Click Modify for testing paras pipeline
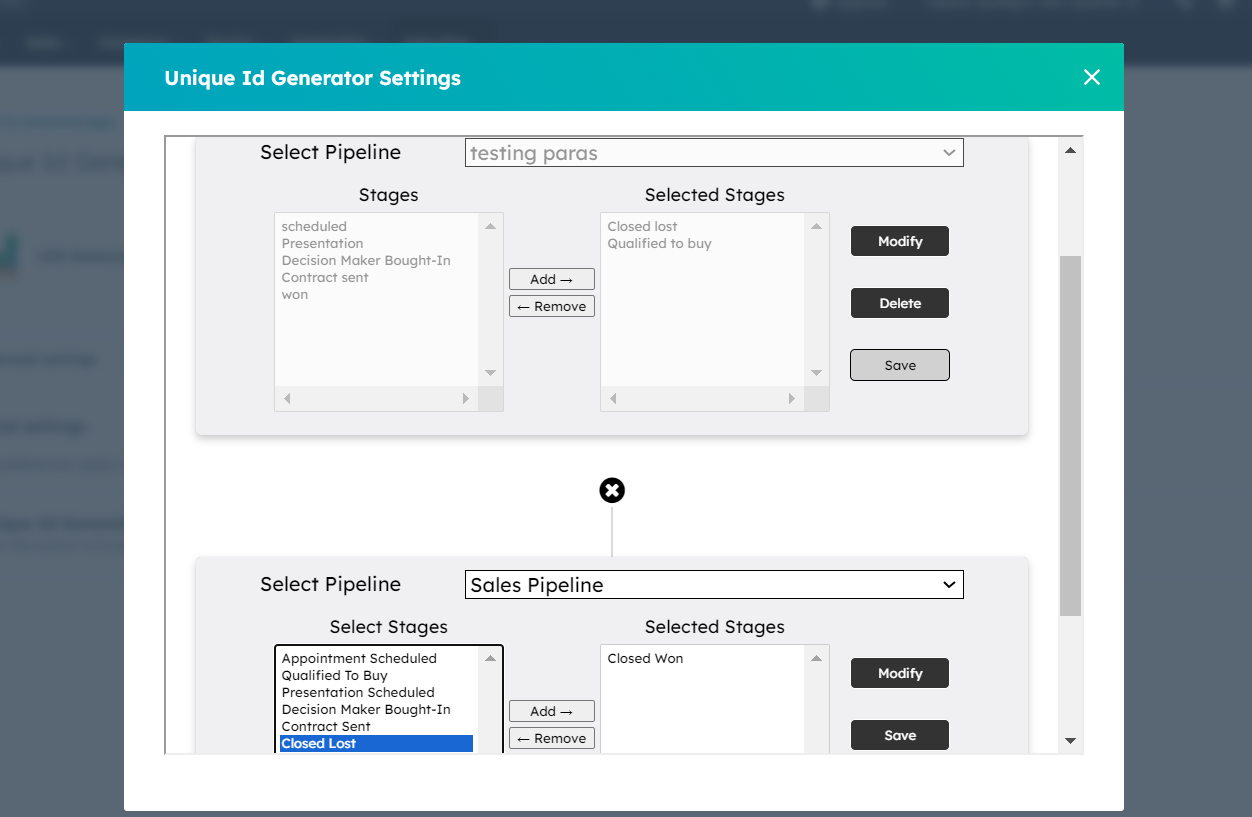The image size is (1252, 817). pos(899,241)
